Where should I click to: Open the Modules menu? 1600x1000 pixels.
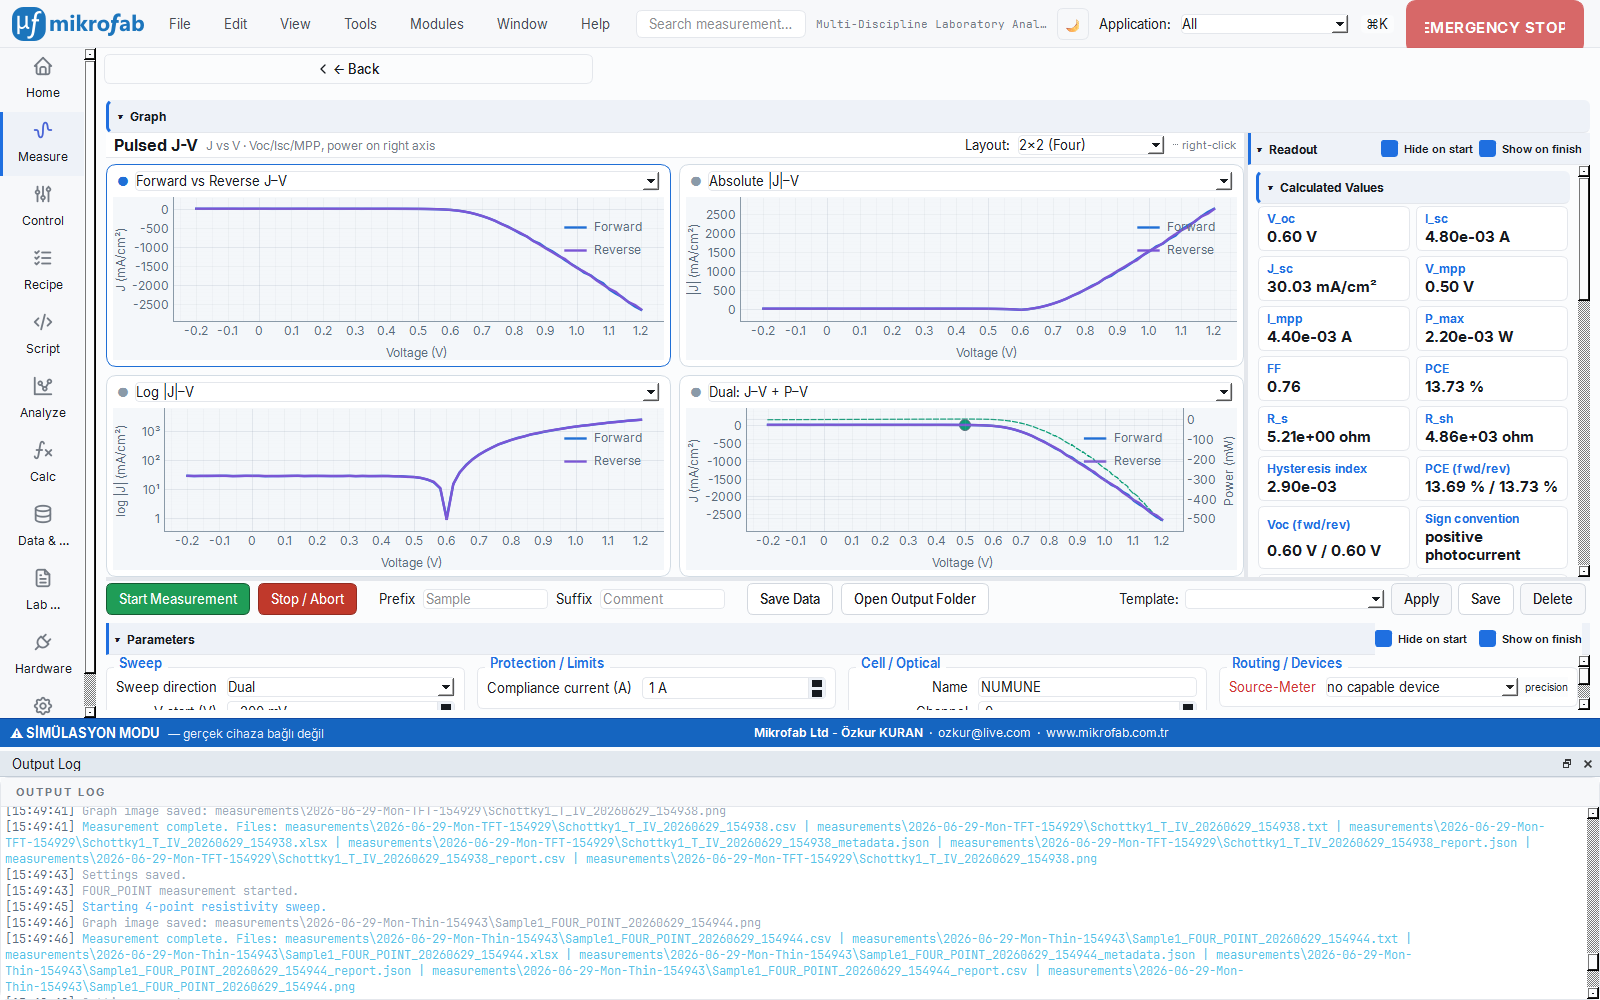point(437,24)
